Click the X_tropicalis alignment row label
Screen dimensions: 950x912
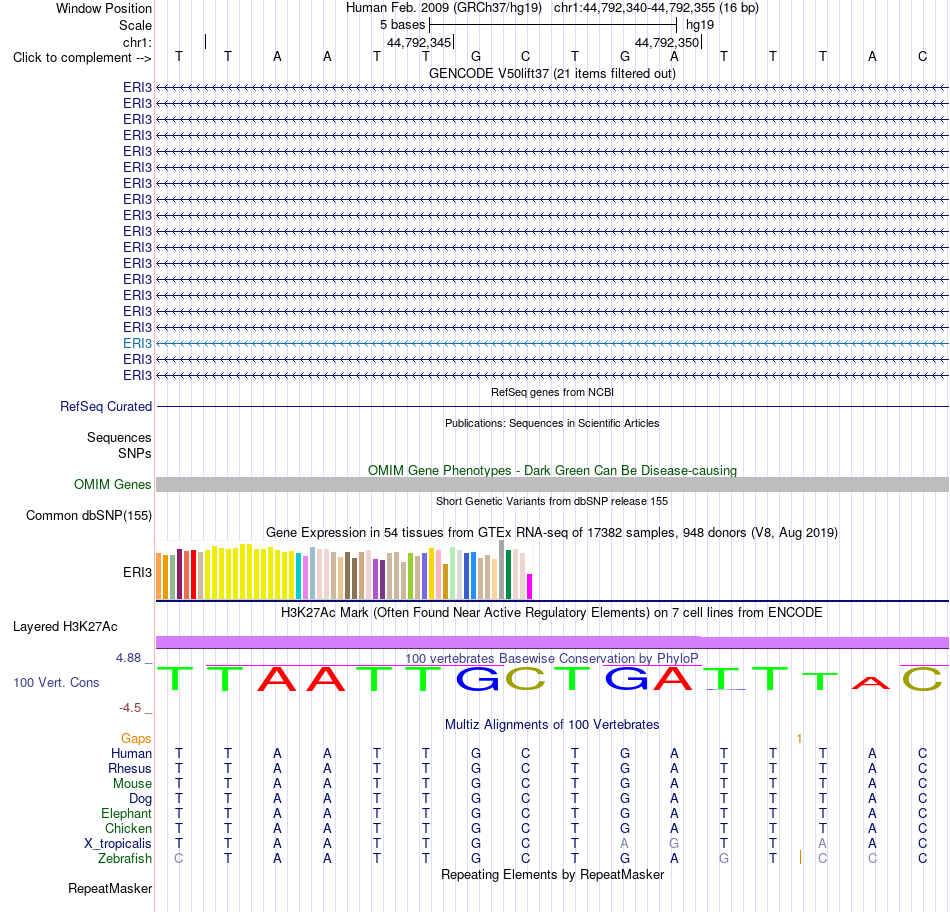click(x=118, y=844)
